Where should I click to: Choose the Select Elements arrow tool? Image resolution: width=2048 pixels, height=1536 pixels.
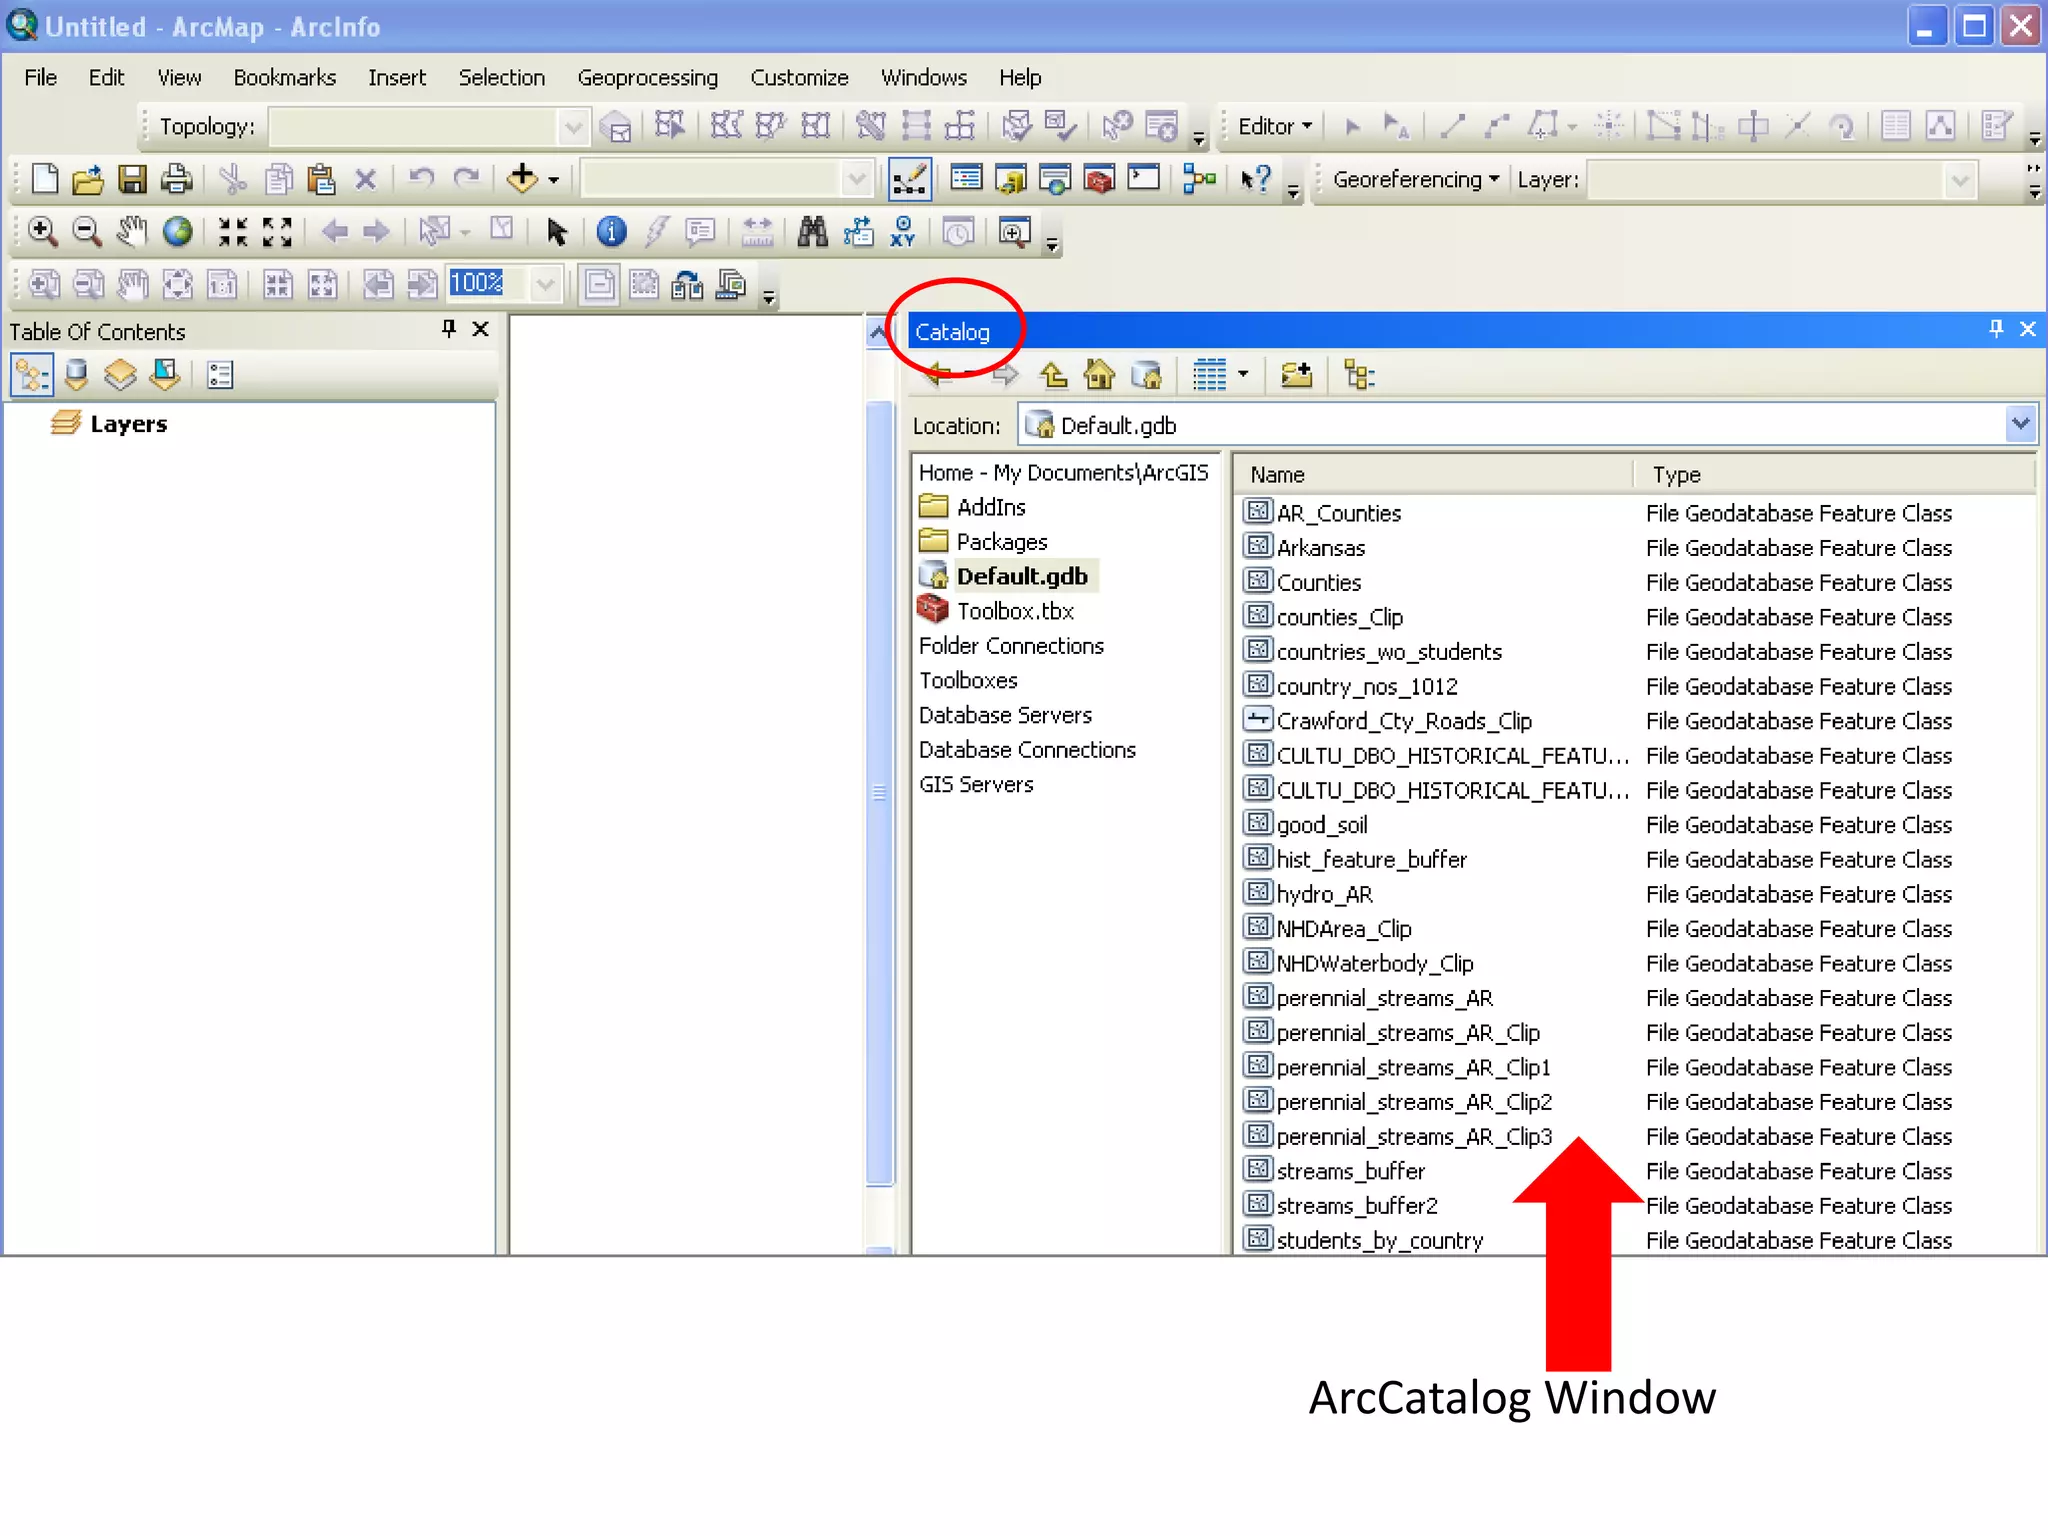coord(557,232)
